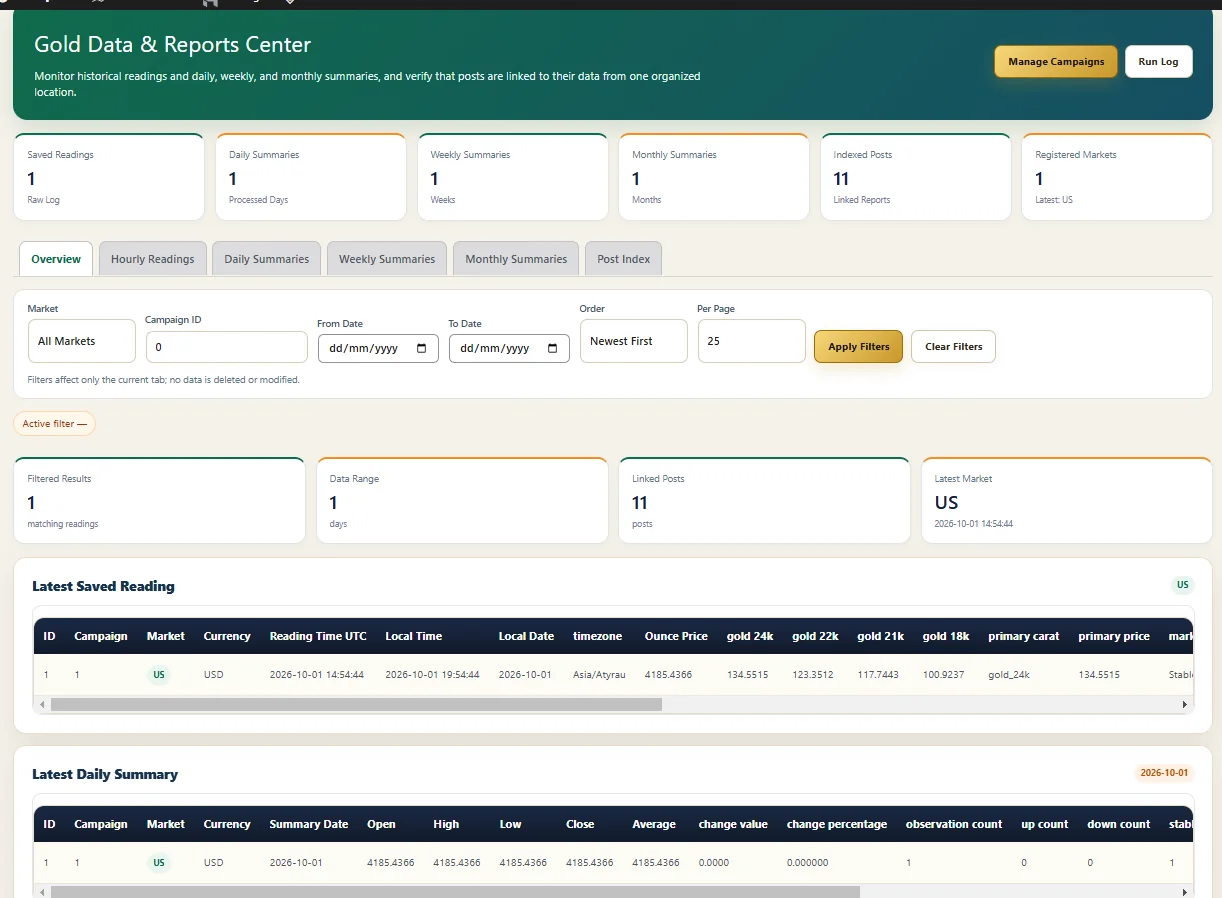Click the US market badge in reading row
Screen dimensions: 1222x898
[x=159, y=675]
